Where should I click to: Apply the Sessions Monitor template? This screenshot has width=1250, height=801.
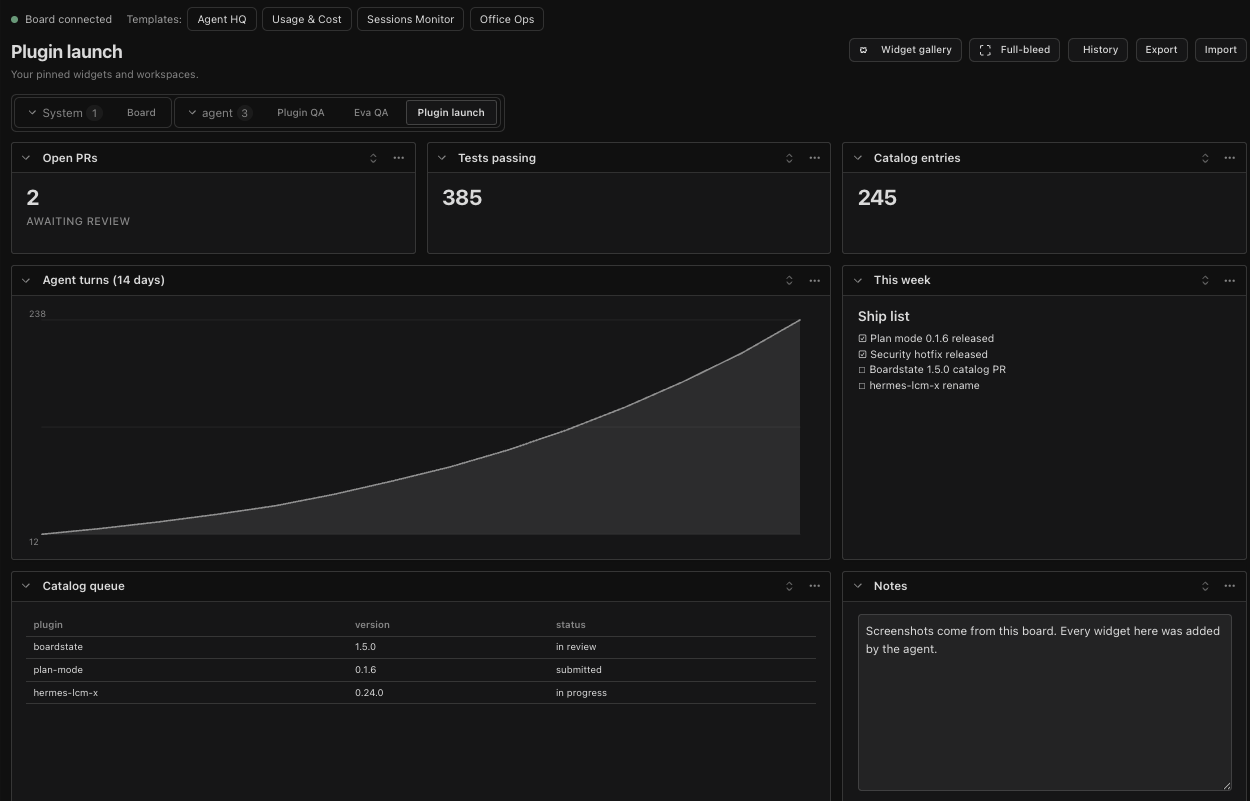(x=411, y=19)
